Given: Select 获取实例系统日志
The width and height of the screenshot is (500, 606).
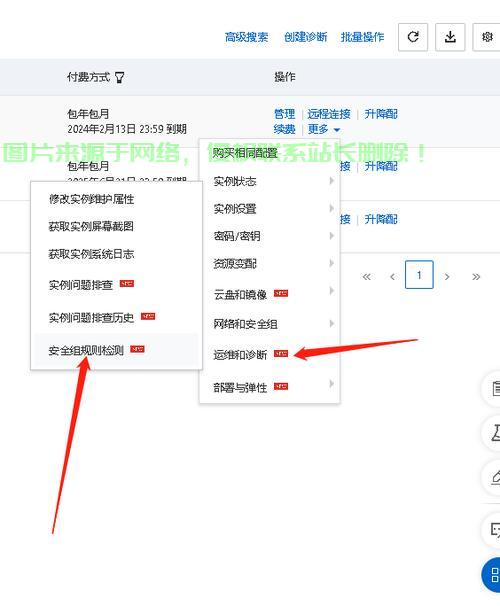Looking at the screenshot, I should tap(116, 254).
